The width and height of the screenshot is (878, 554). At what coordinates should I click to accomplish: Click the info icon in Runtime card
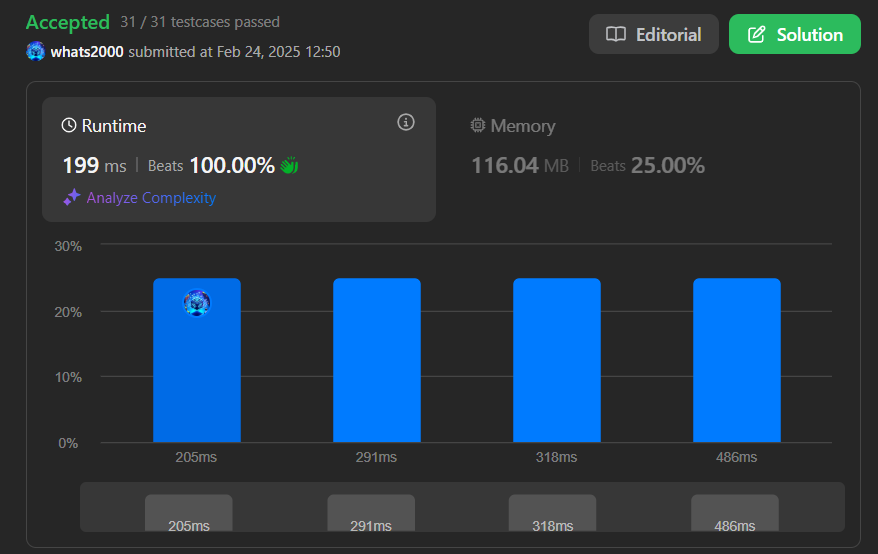[x=405, y=122]
